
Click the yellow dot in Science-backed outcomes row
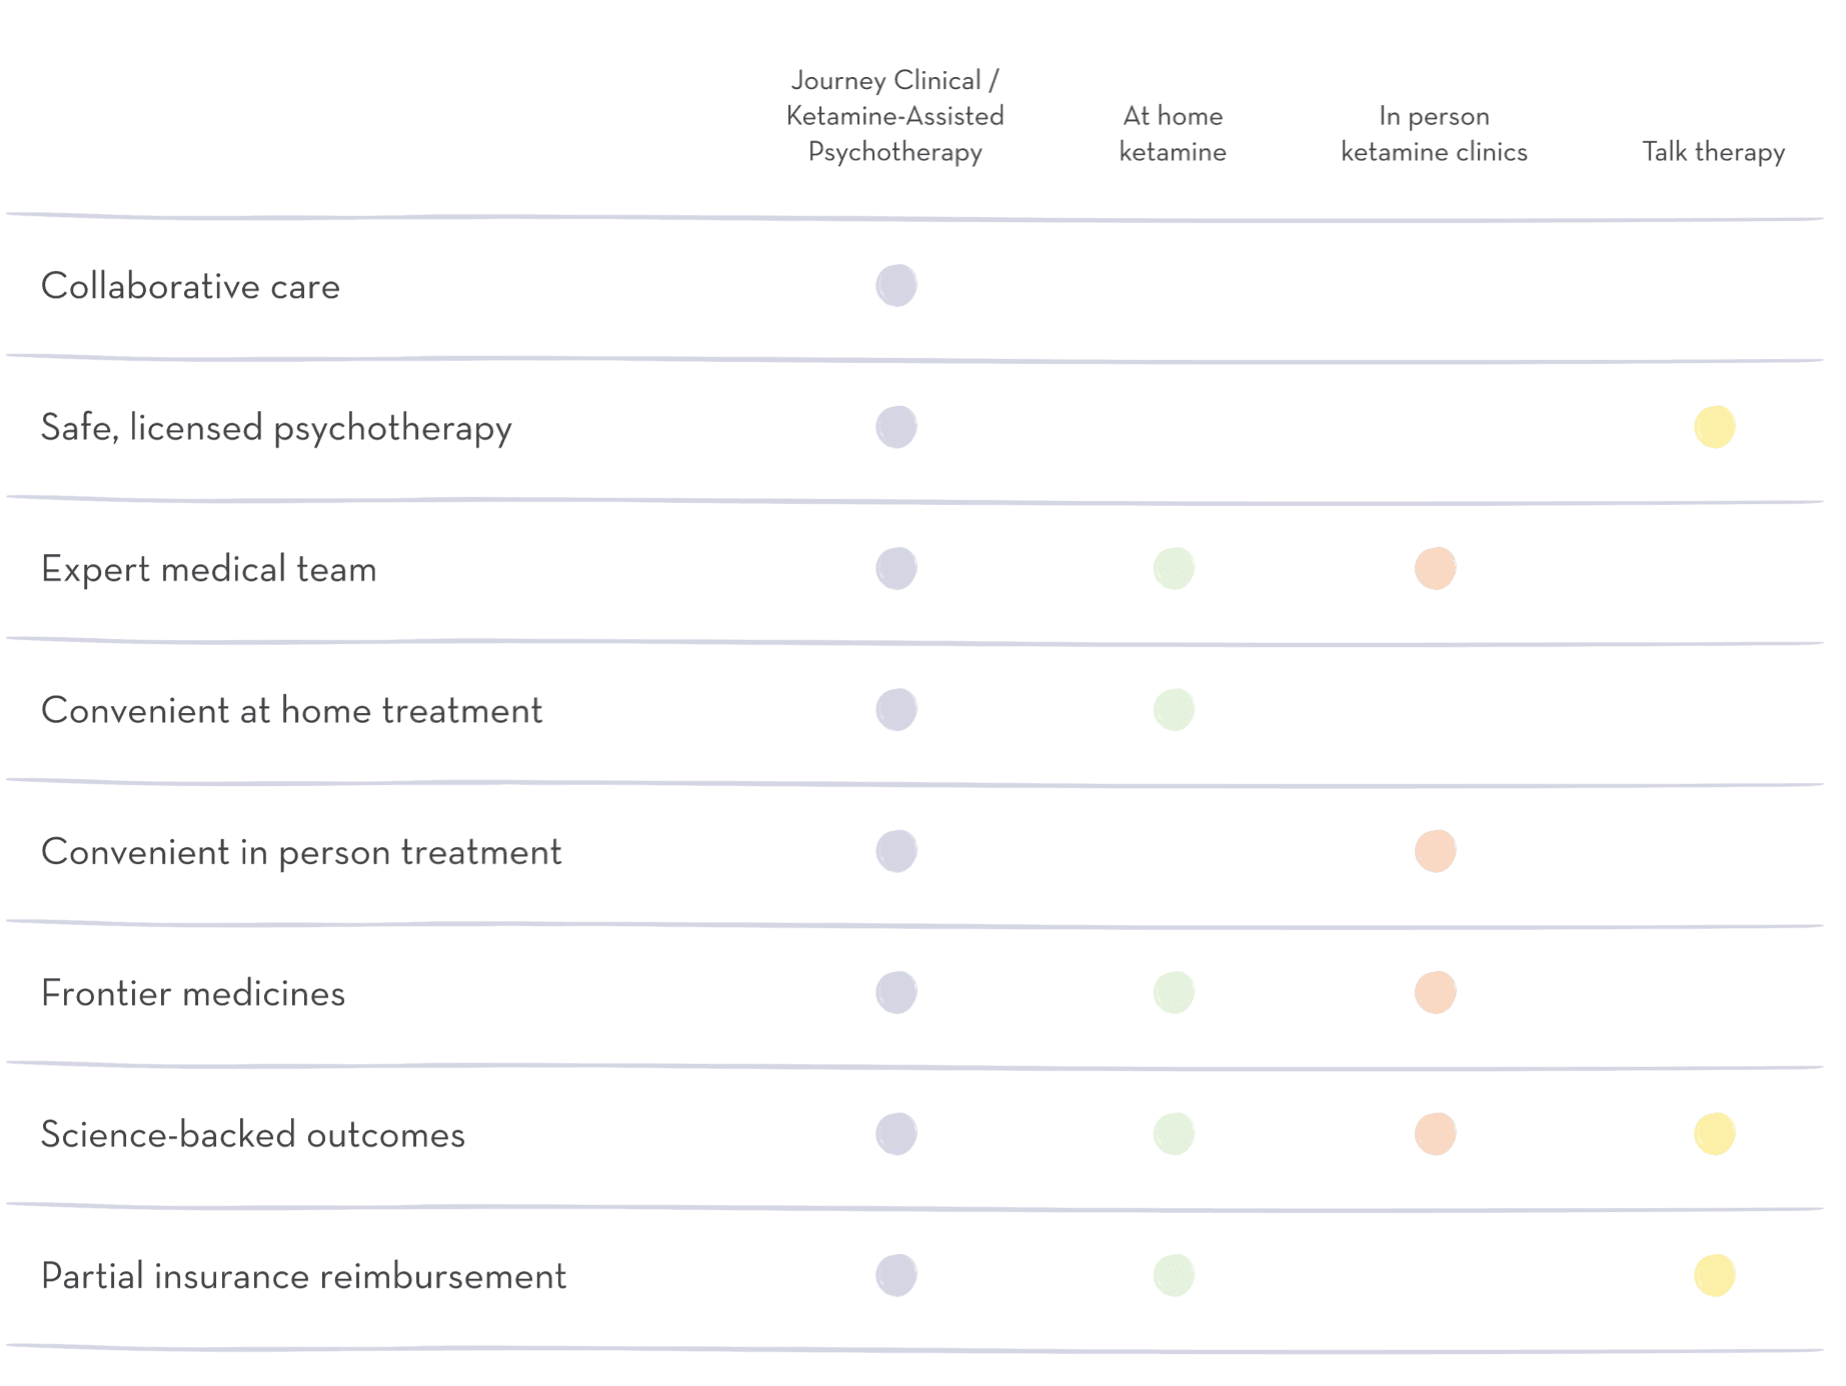click(1714, 1134)
